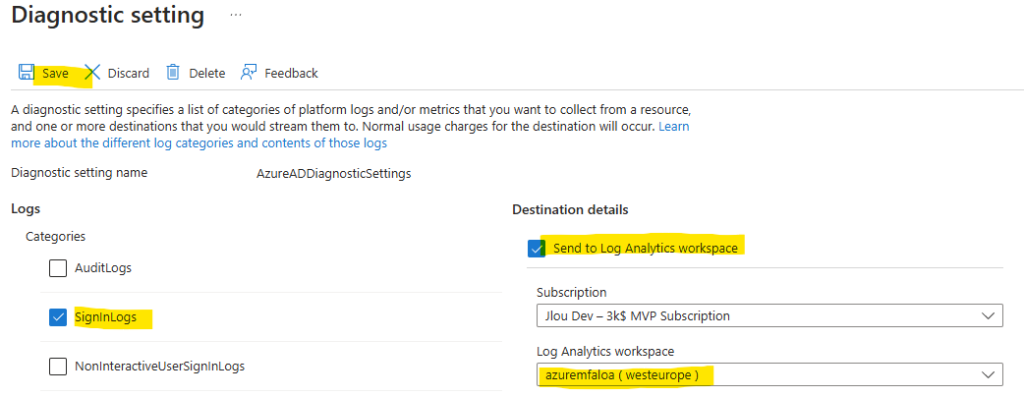
Task: Open the Learn more about log categories link
Action: coord(199,142)
